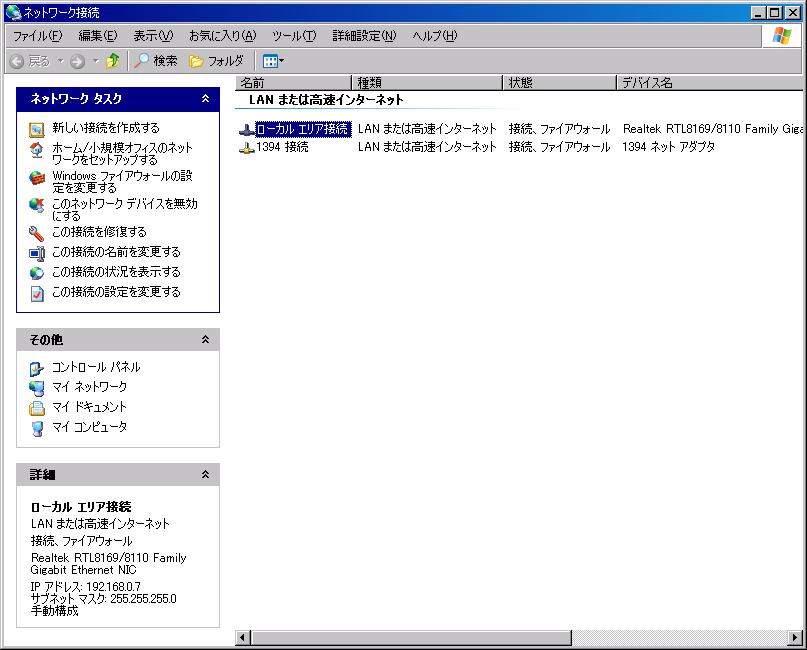Select the 1394 接続 name
This screenshot has height=650, width=807.
pyautogui.click(x=282, y=147)
